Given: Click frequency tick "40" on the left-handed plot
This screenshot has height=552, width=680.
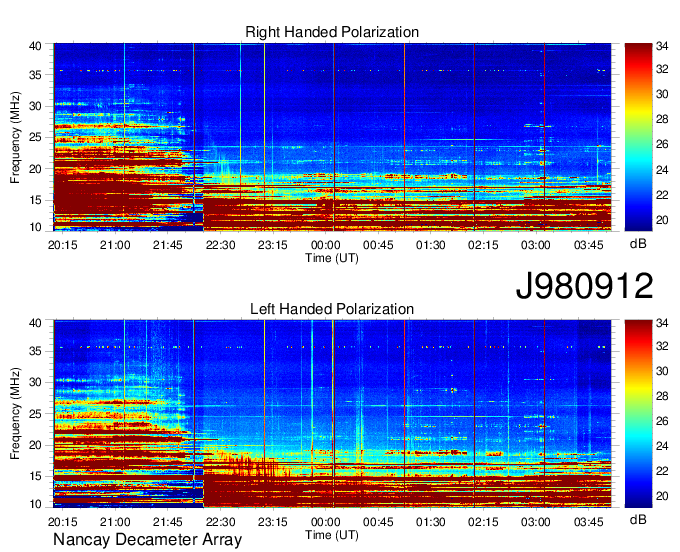Looking at the screenshot, I should (36, 323).
